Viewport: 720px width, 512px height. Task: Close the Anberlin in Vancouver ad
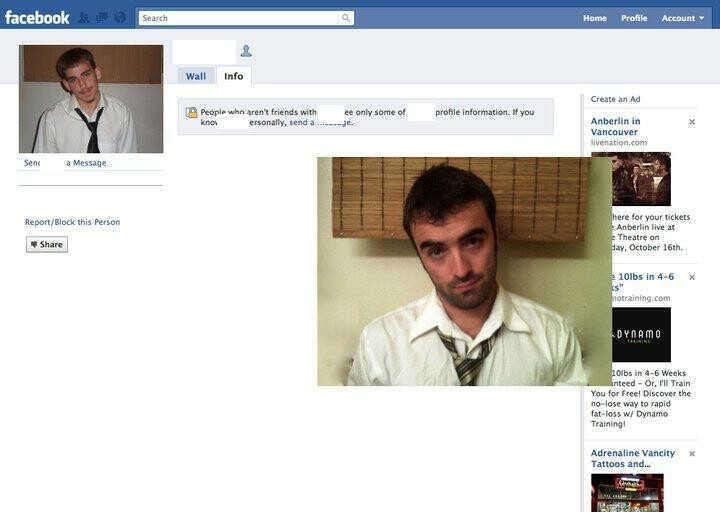tap(692, 122)
